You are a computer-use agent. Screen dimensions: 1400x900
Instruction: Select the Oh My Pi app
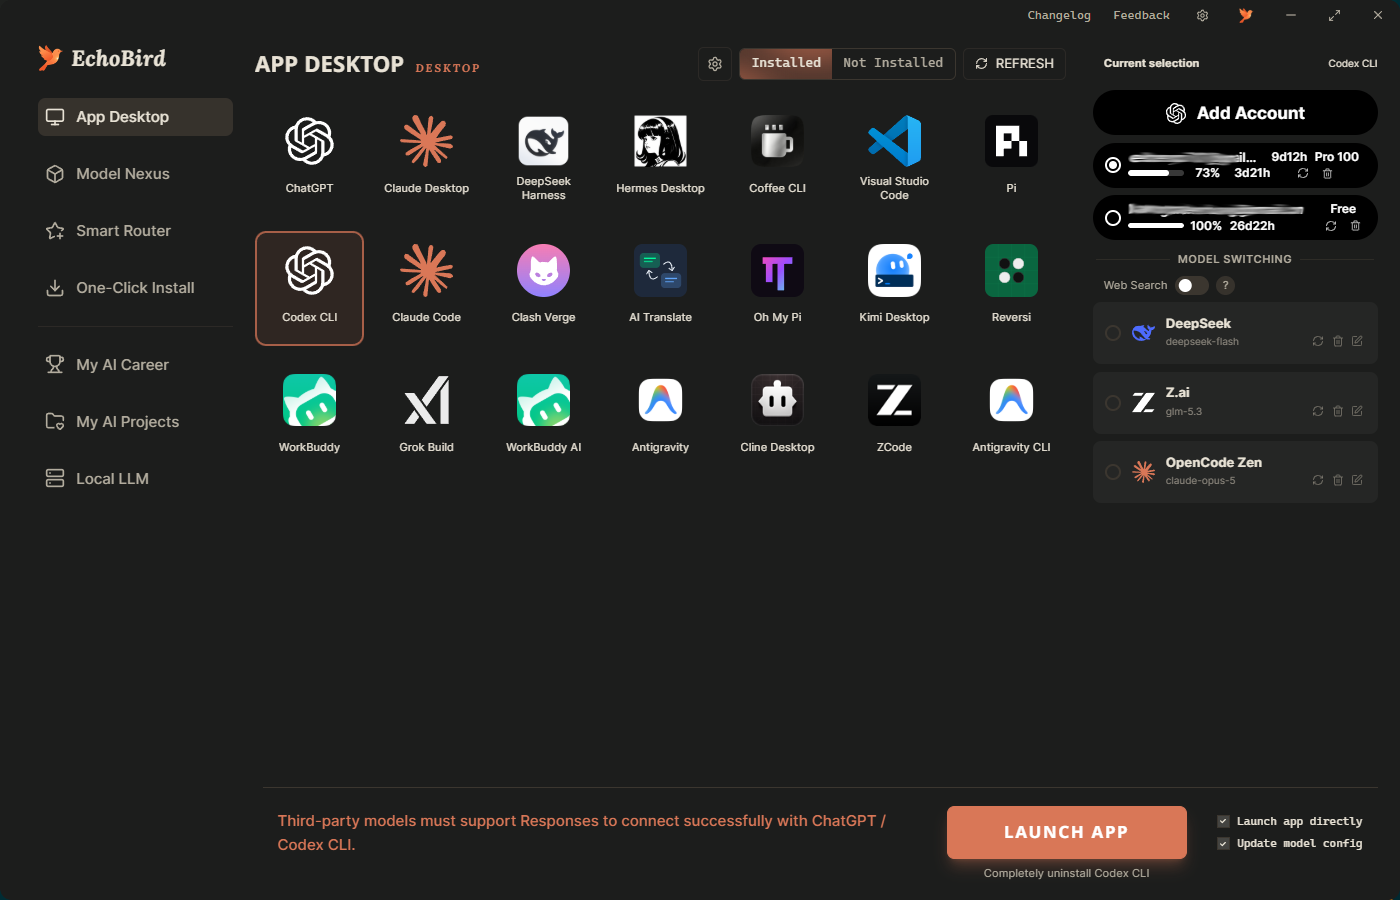click(777, 288)
